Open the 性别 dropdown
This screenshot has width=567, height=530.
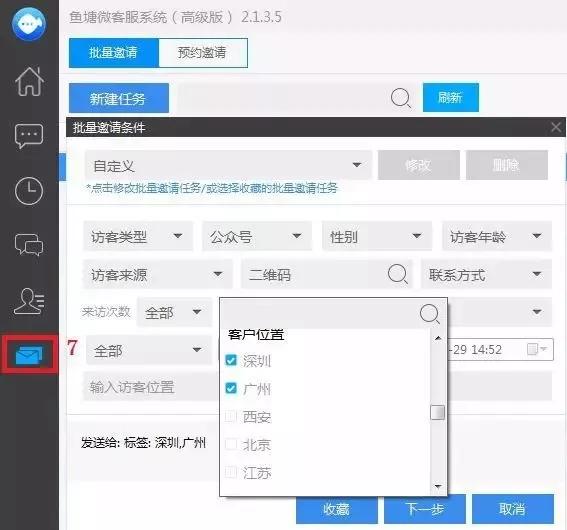pyautogui.click(x=377, y=236)
